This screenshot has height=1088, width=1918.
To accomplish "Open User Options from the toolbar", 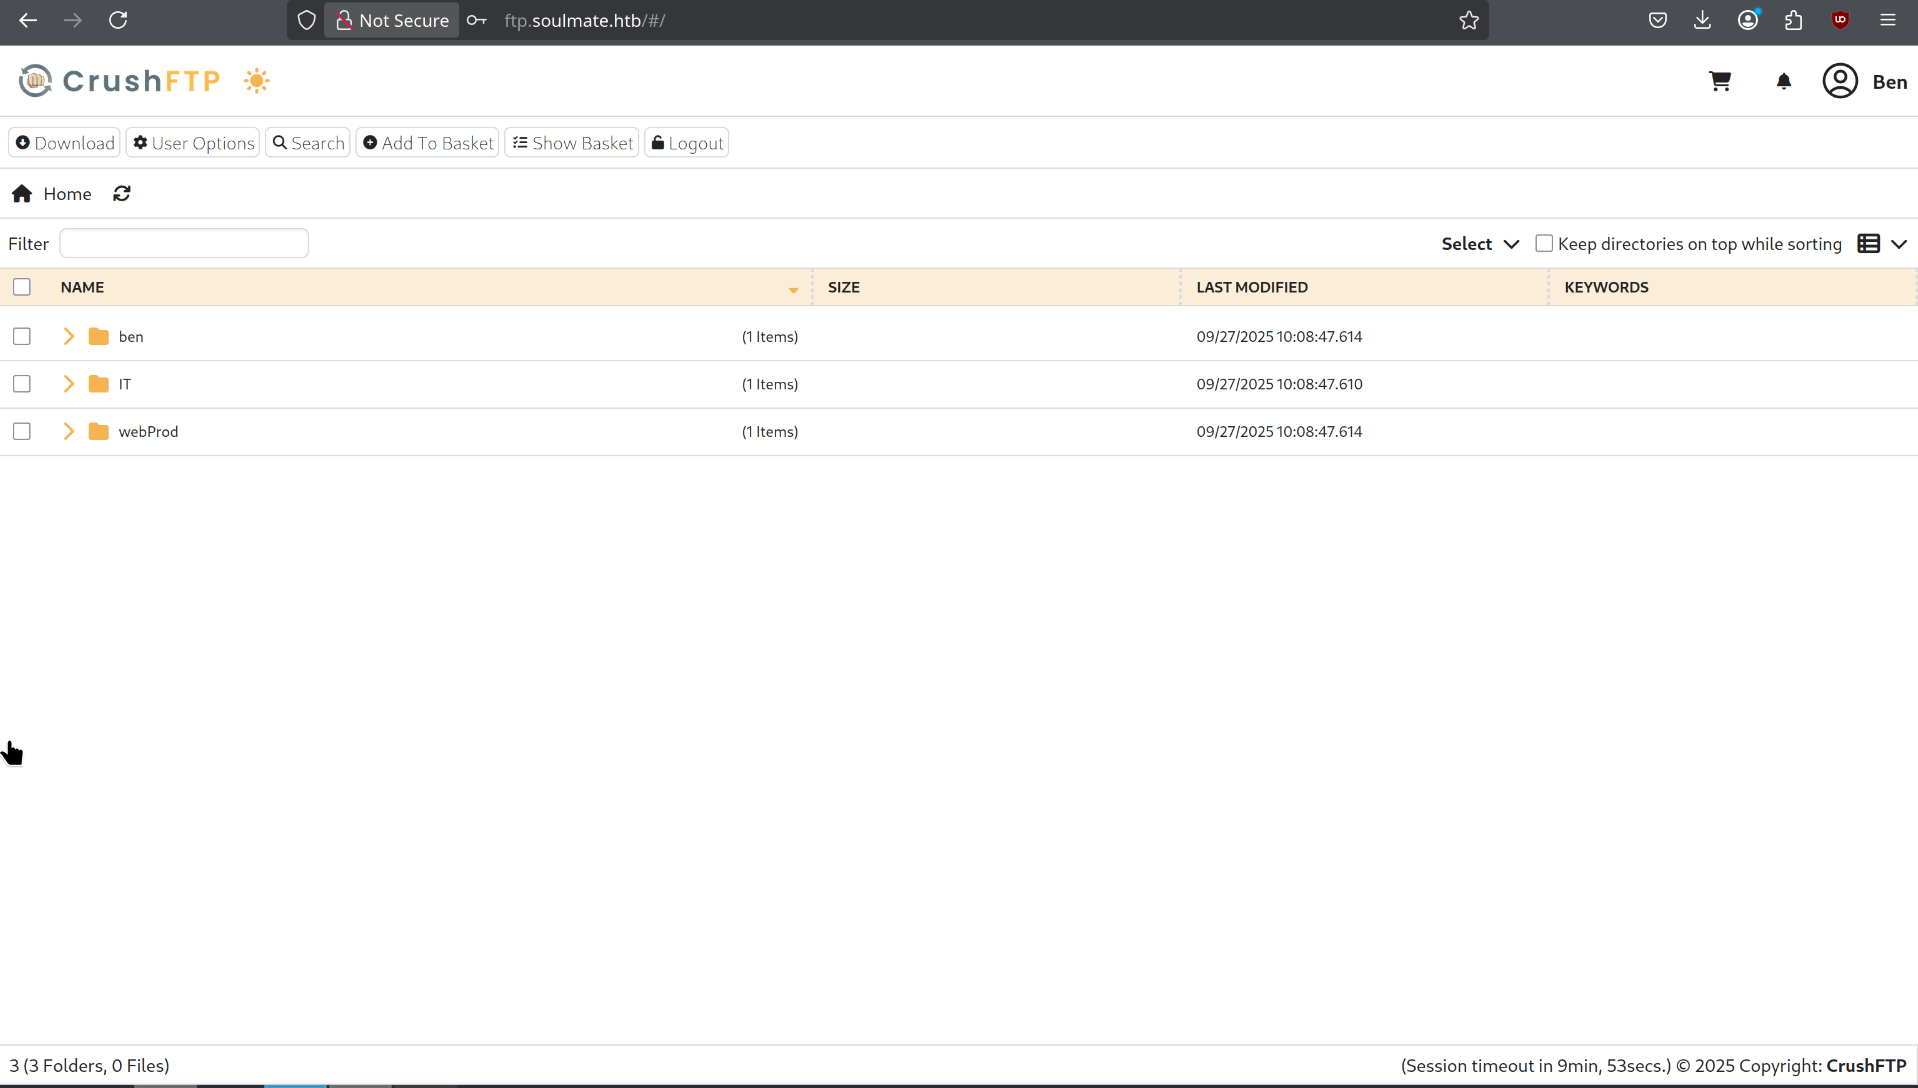I will (x=193, y=143).
